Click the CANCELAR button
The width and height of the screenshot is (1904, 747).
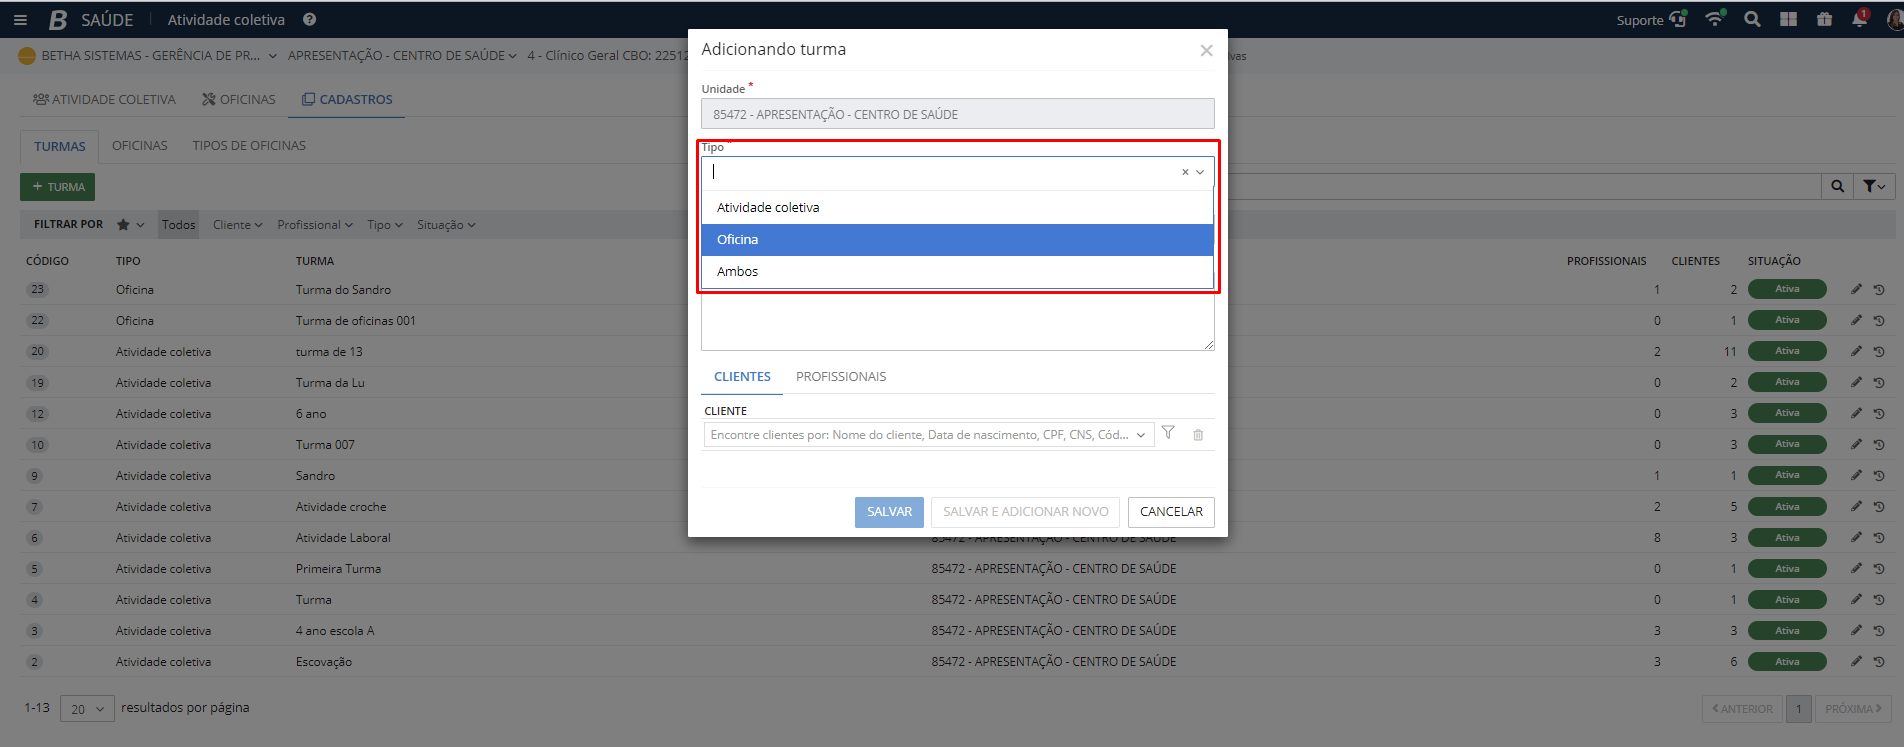[x=1171, y=512]
